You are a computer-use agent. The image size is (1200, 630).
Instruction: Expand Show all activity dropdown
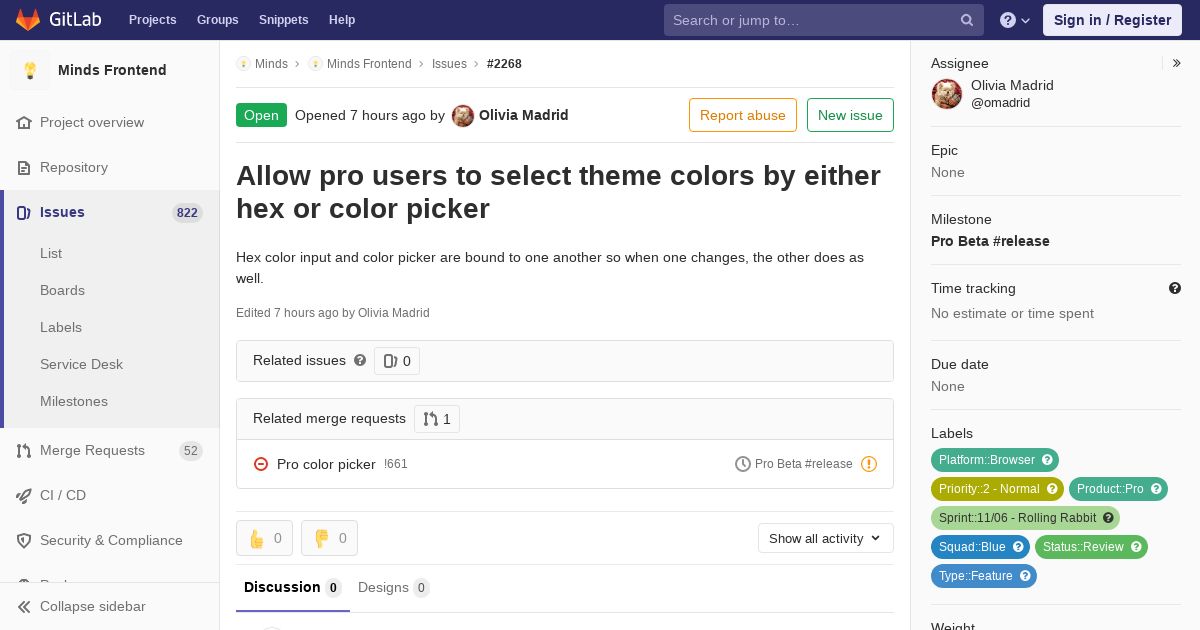[x=825, y=538]
